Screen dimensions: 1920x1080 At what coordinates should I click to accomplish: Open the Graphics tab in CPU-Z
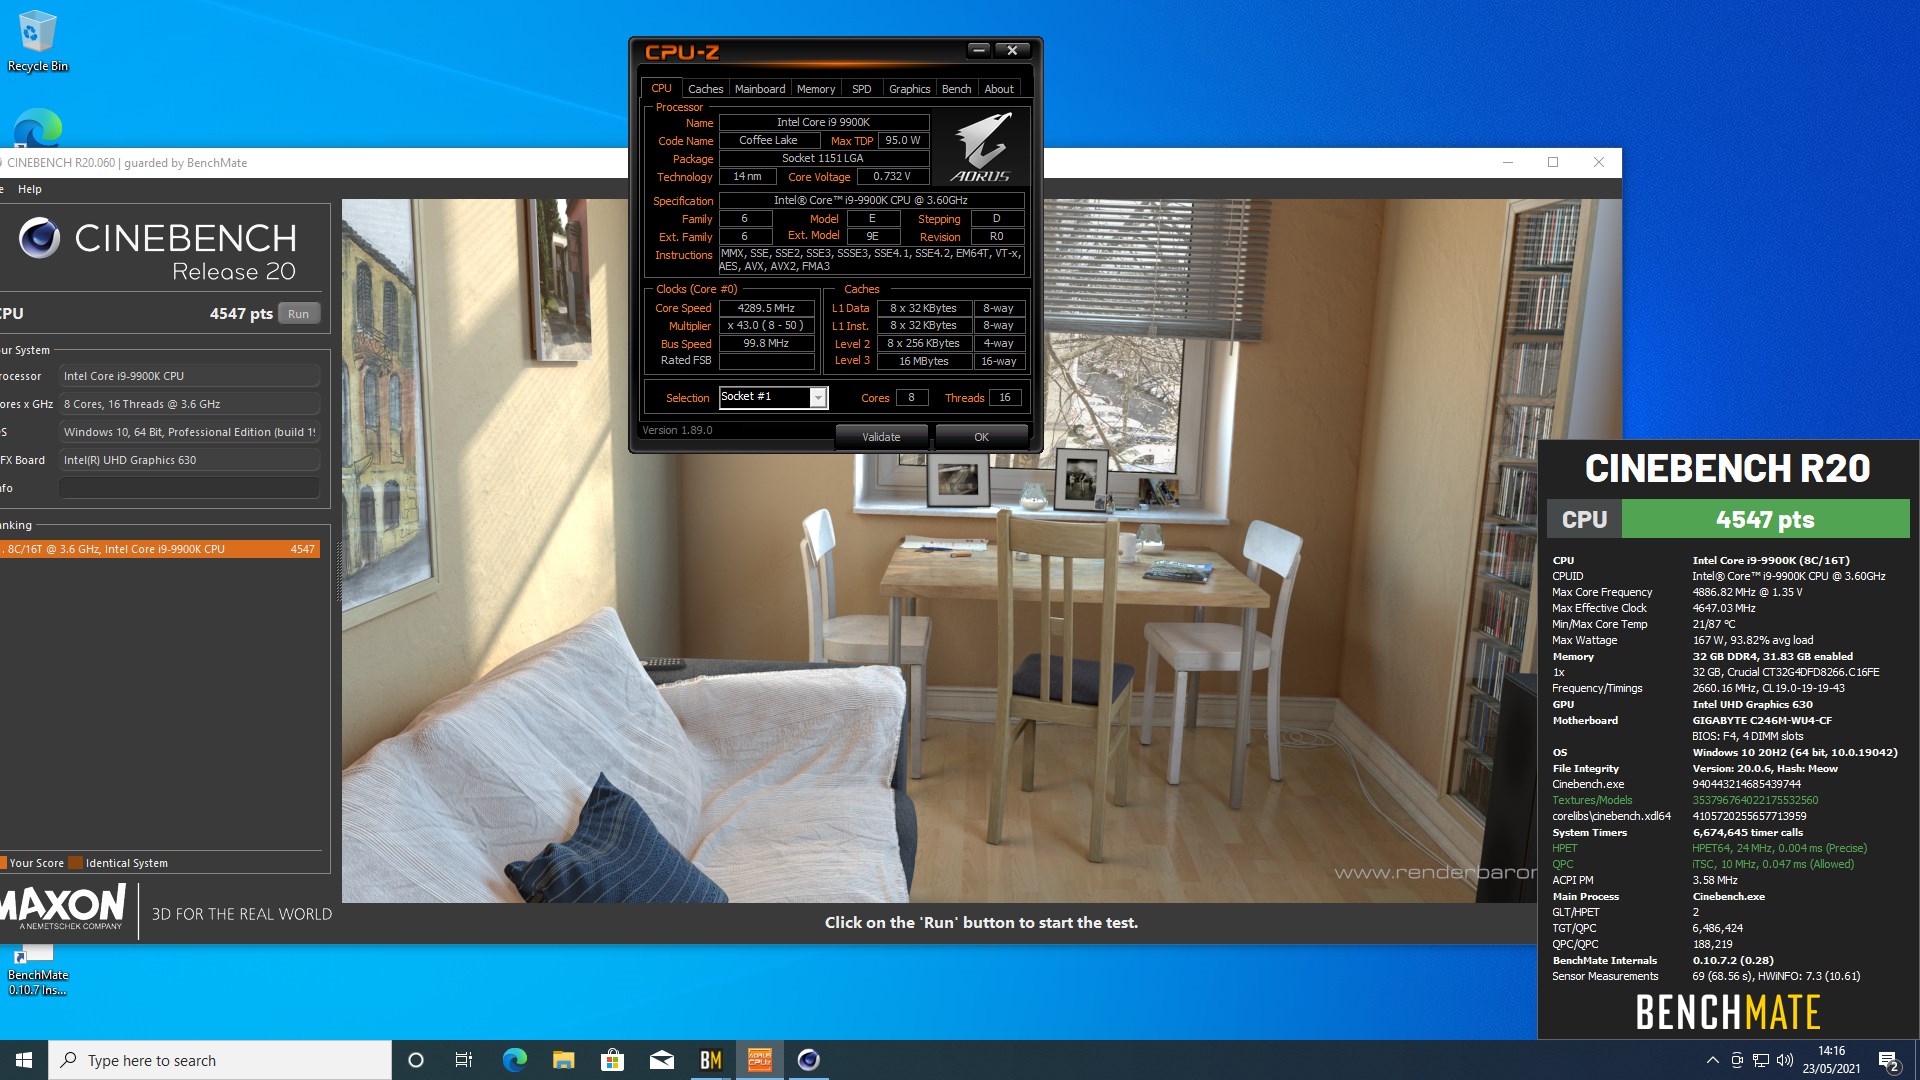click(909, 89)
